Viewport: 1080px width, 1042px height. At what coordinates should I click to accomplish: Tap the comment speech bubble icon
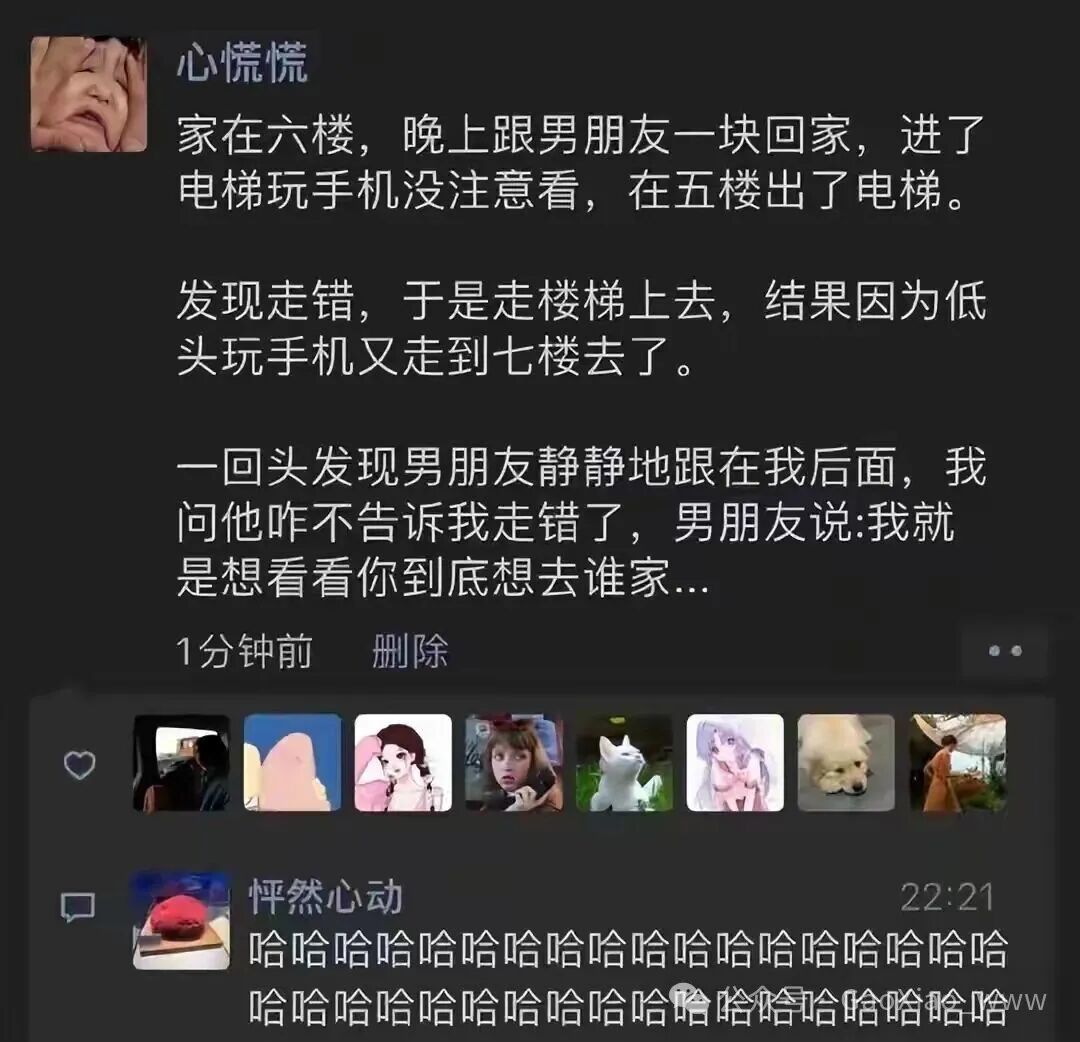pos(78,907)
